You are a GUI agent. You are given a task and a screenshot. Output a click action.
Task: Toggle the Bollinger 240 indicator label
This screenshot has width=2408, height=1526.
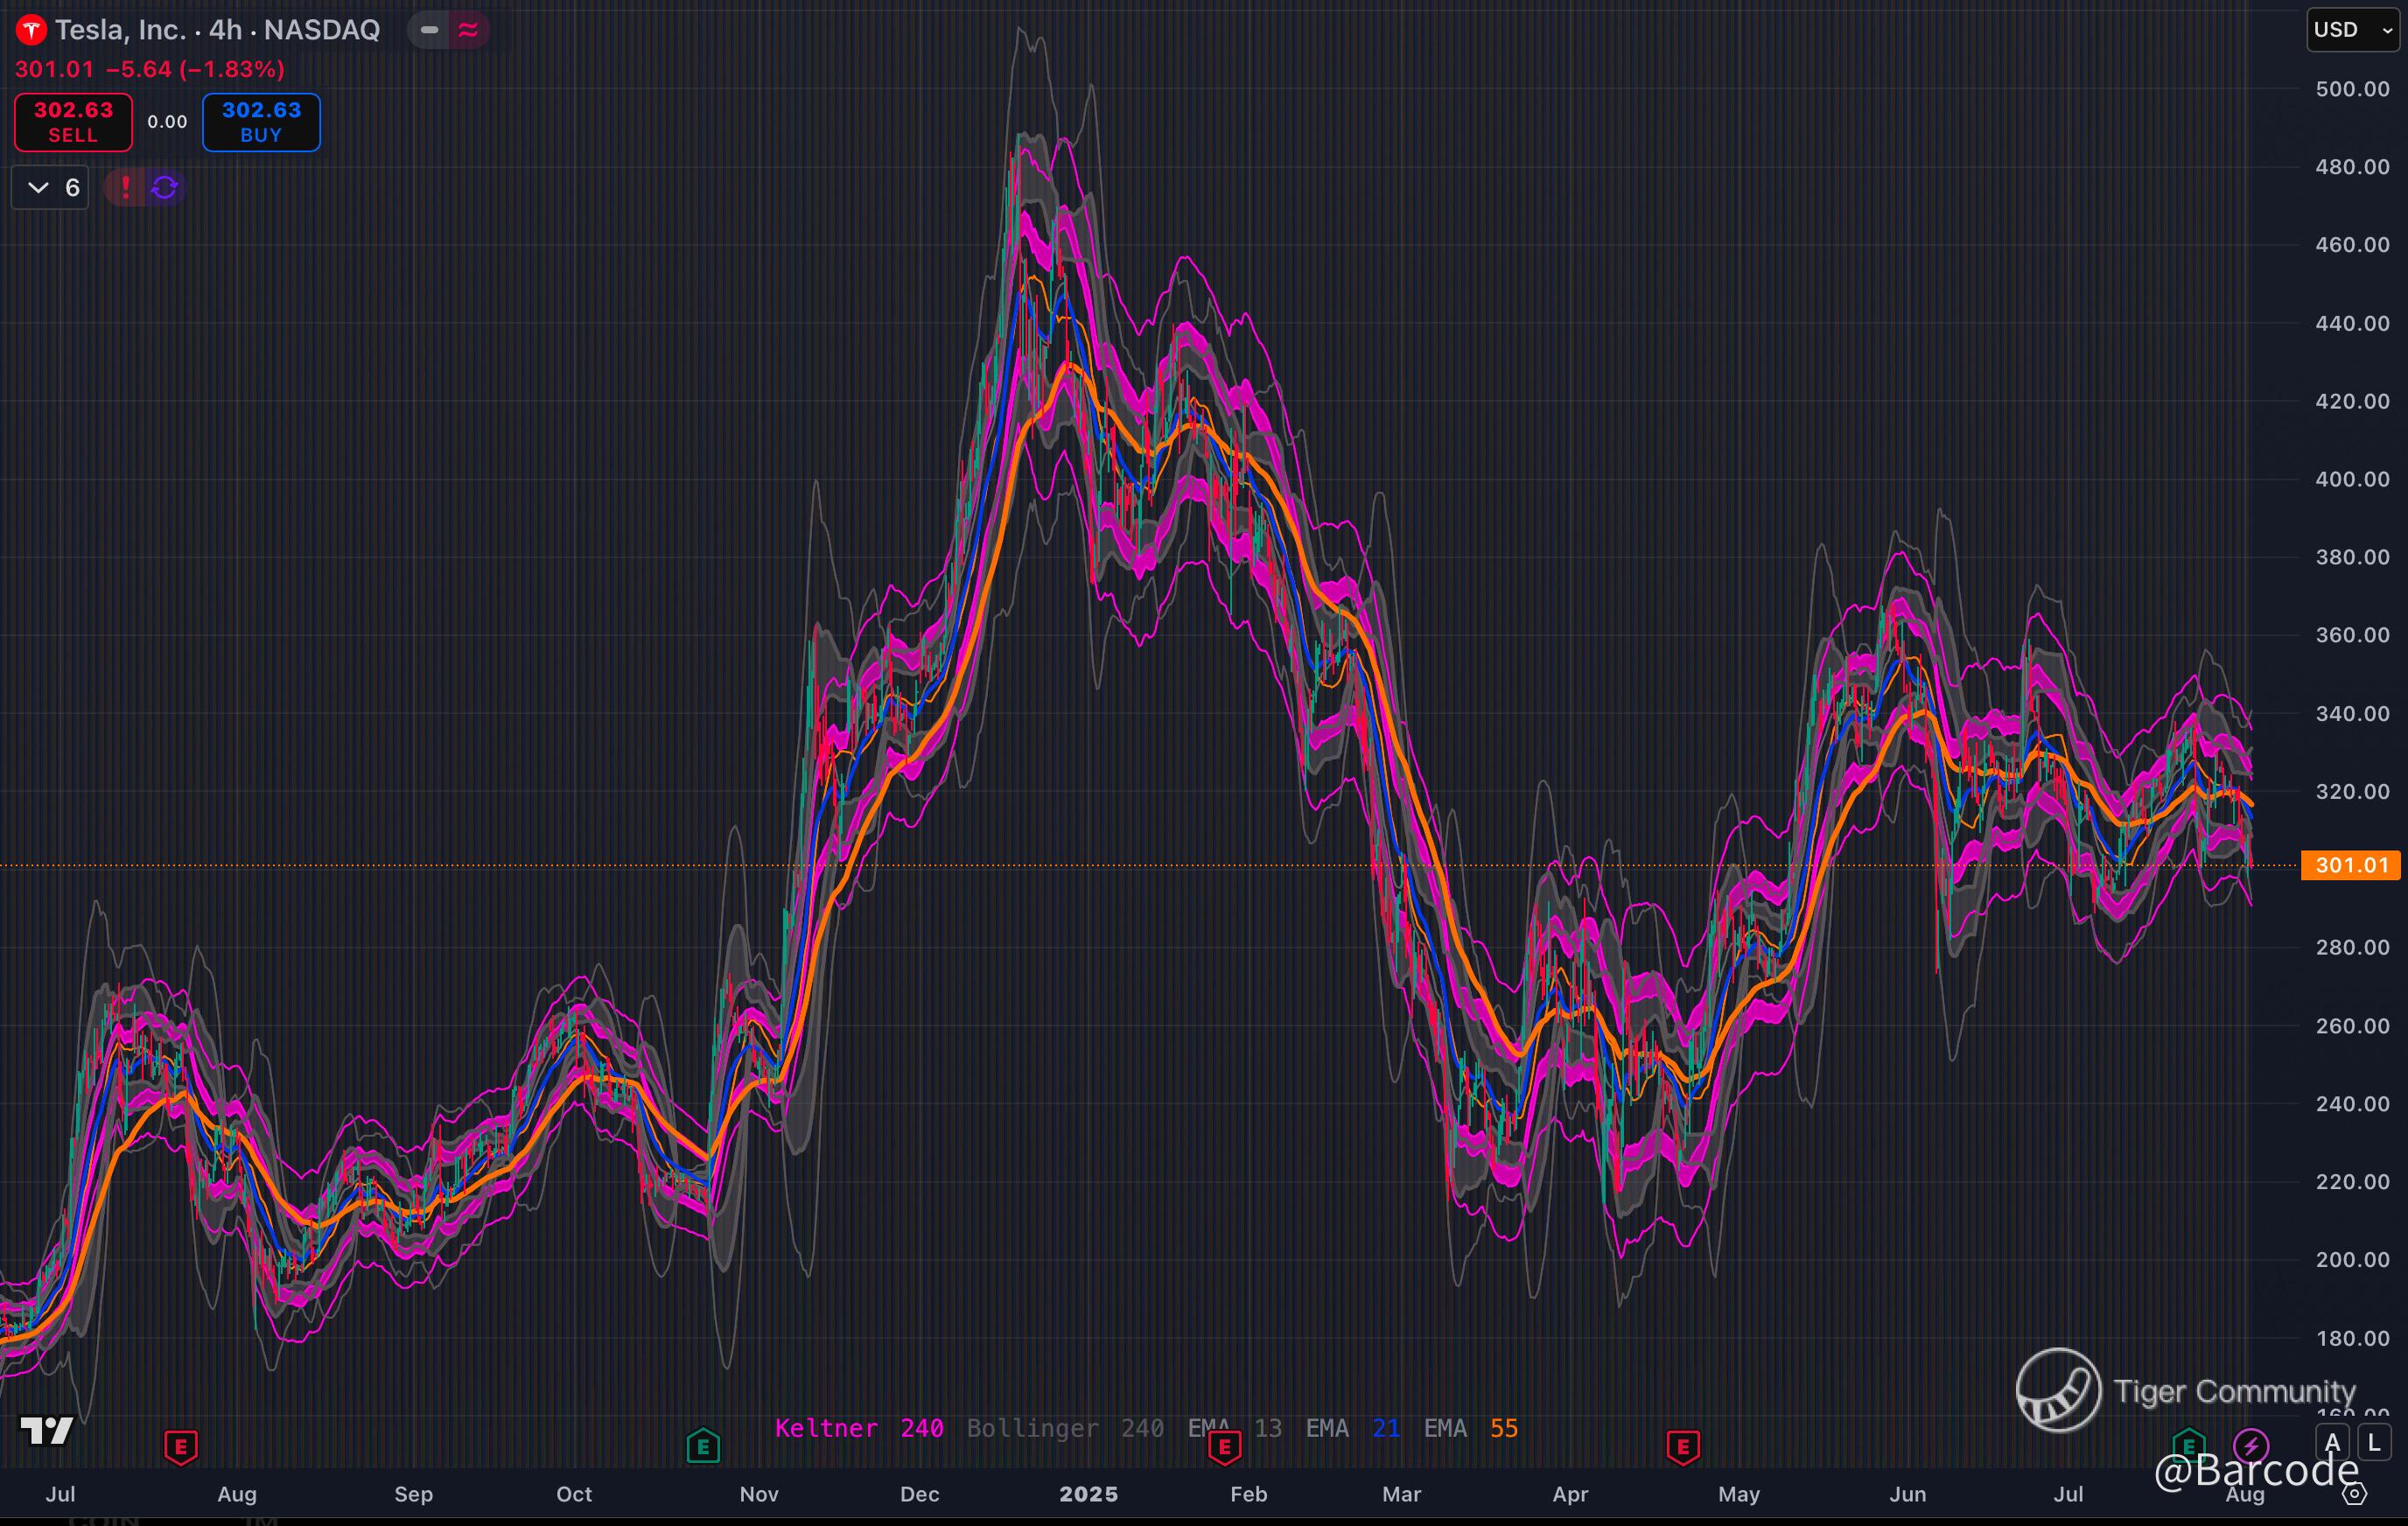[1065, 1428]
